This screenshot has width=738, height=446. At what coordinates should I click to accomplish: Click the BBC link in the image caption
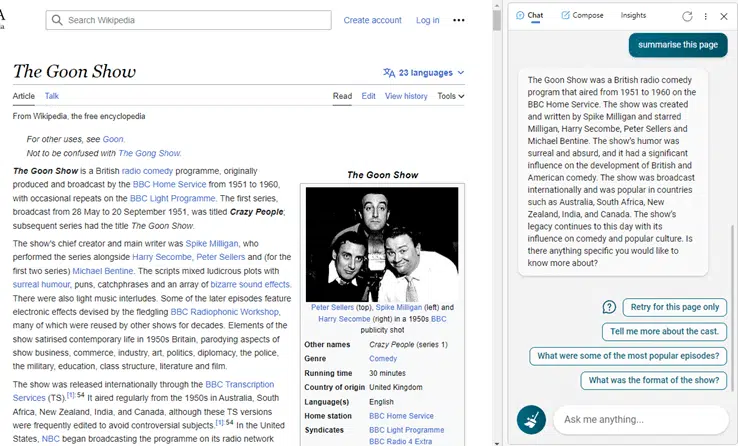pyautogui.click(x=439, y=319)
